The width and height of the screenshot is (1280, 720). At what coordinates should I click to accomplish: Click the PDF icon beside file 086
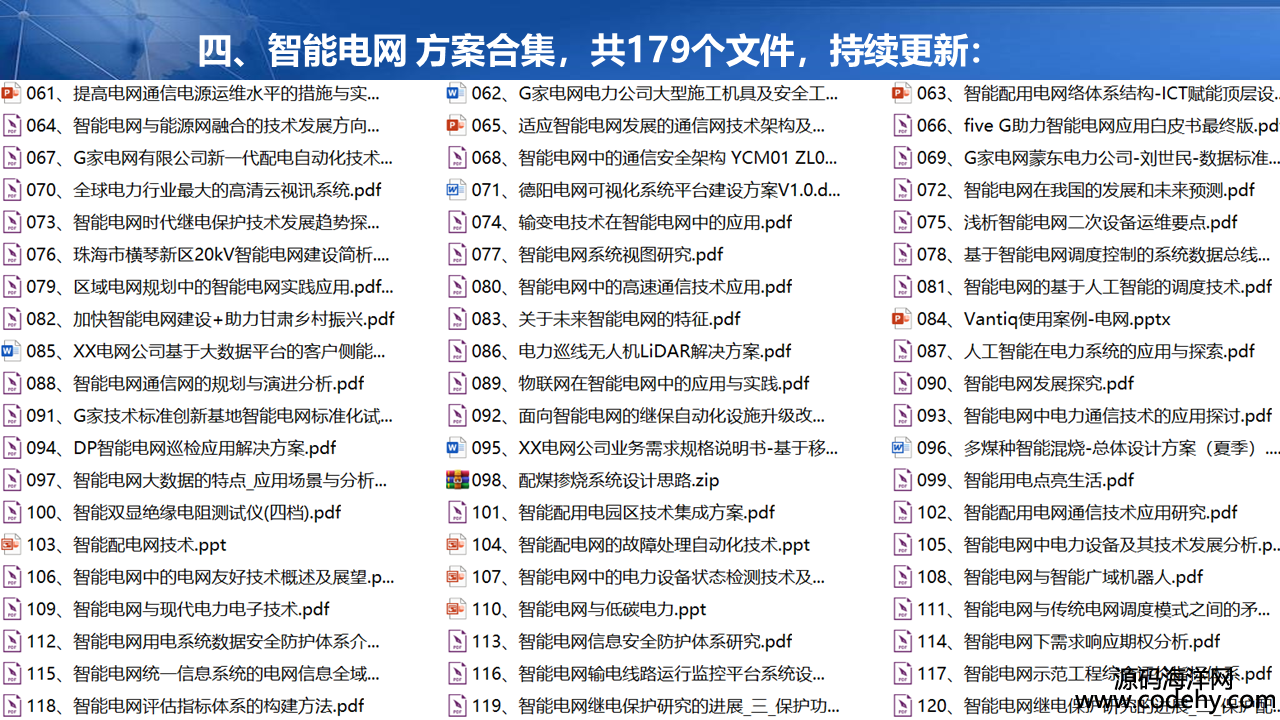point(456,352)
